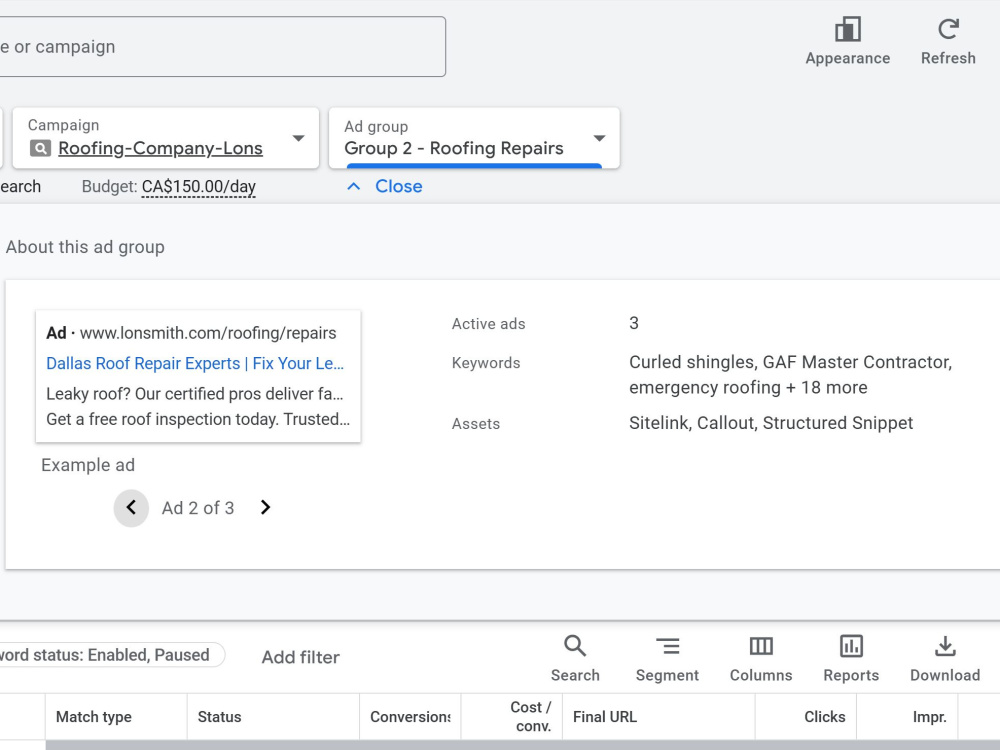Click the Active ads count '3'
1000x750 pixels.
point(633,323)
